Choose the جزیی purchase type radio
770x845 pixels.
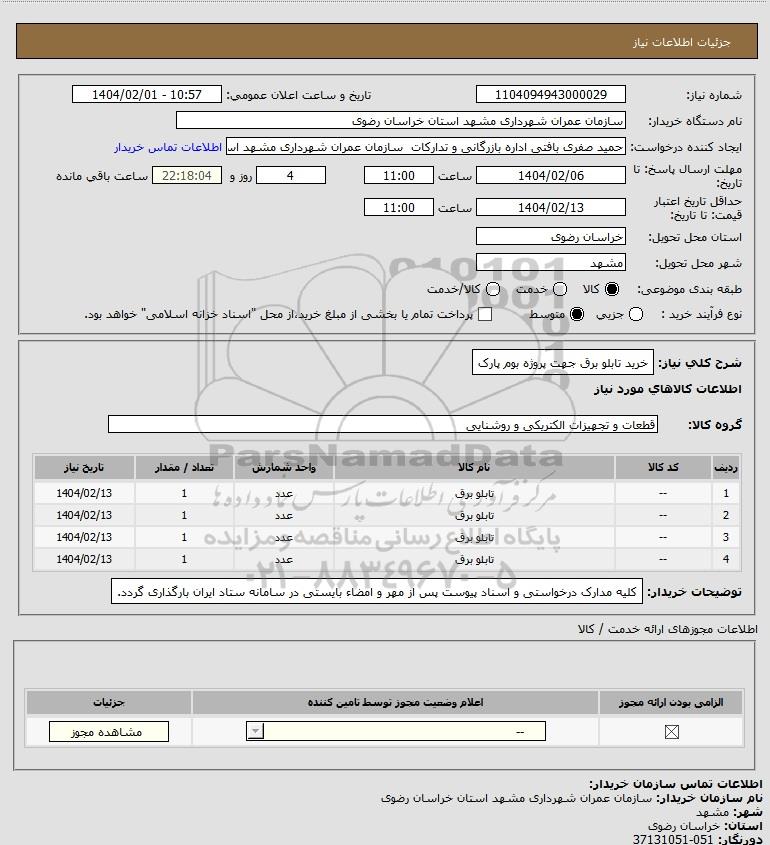[x=636, y=314]
